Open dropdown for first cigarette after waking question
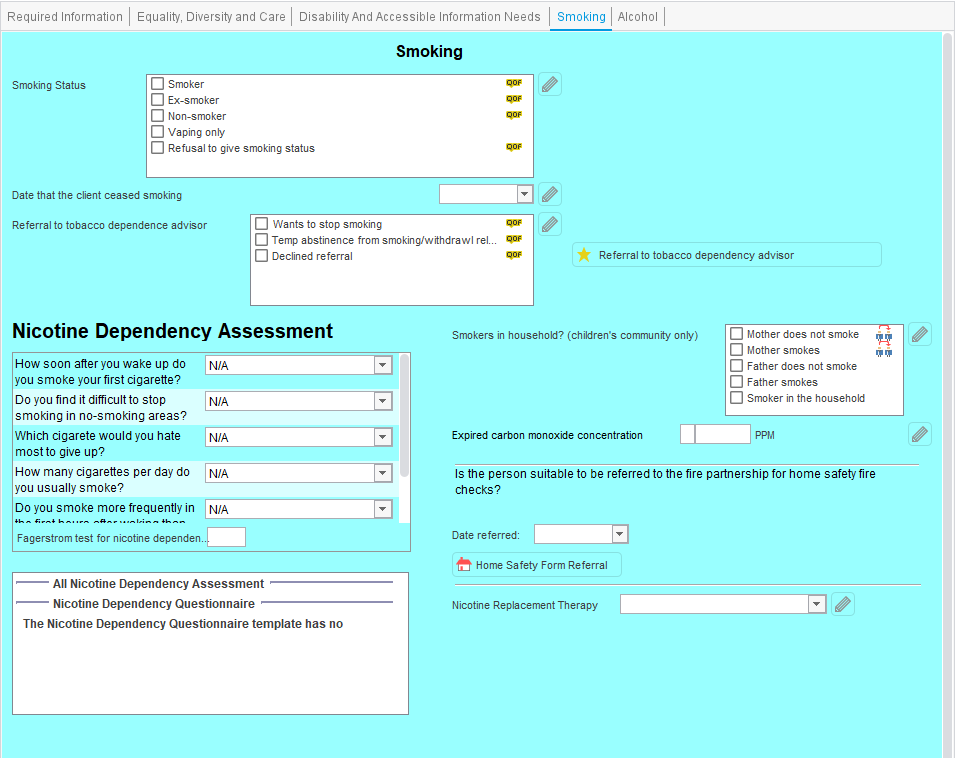The height and width of the screenshot is (758, 955). [x=382, y=365]
